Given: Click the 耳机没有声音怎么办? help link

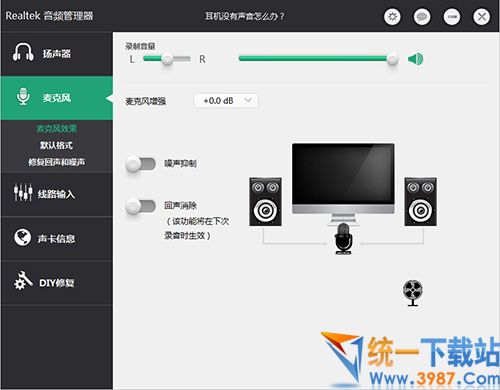Looking at the screenshot, I should (245, 16).
